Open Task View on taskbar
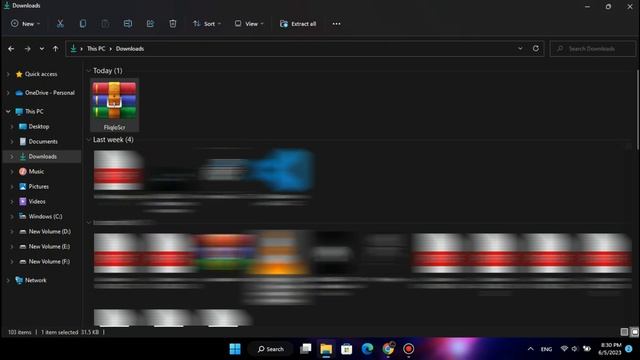 pyautogui.click(x=305, y=349)
